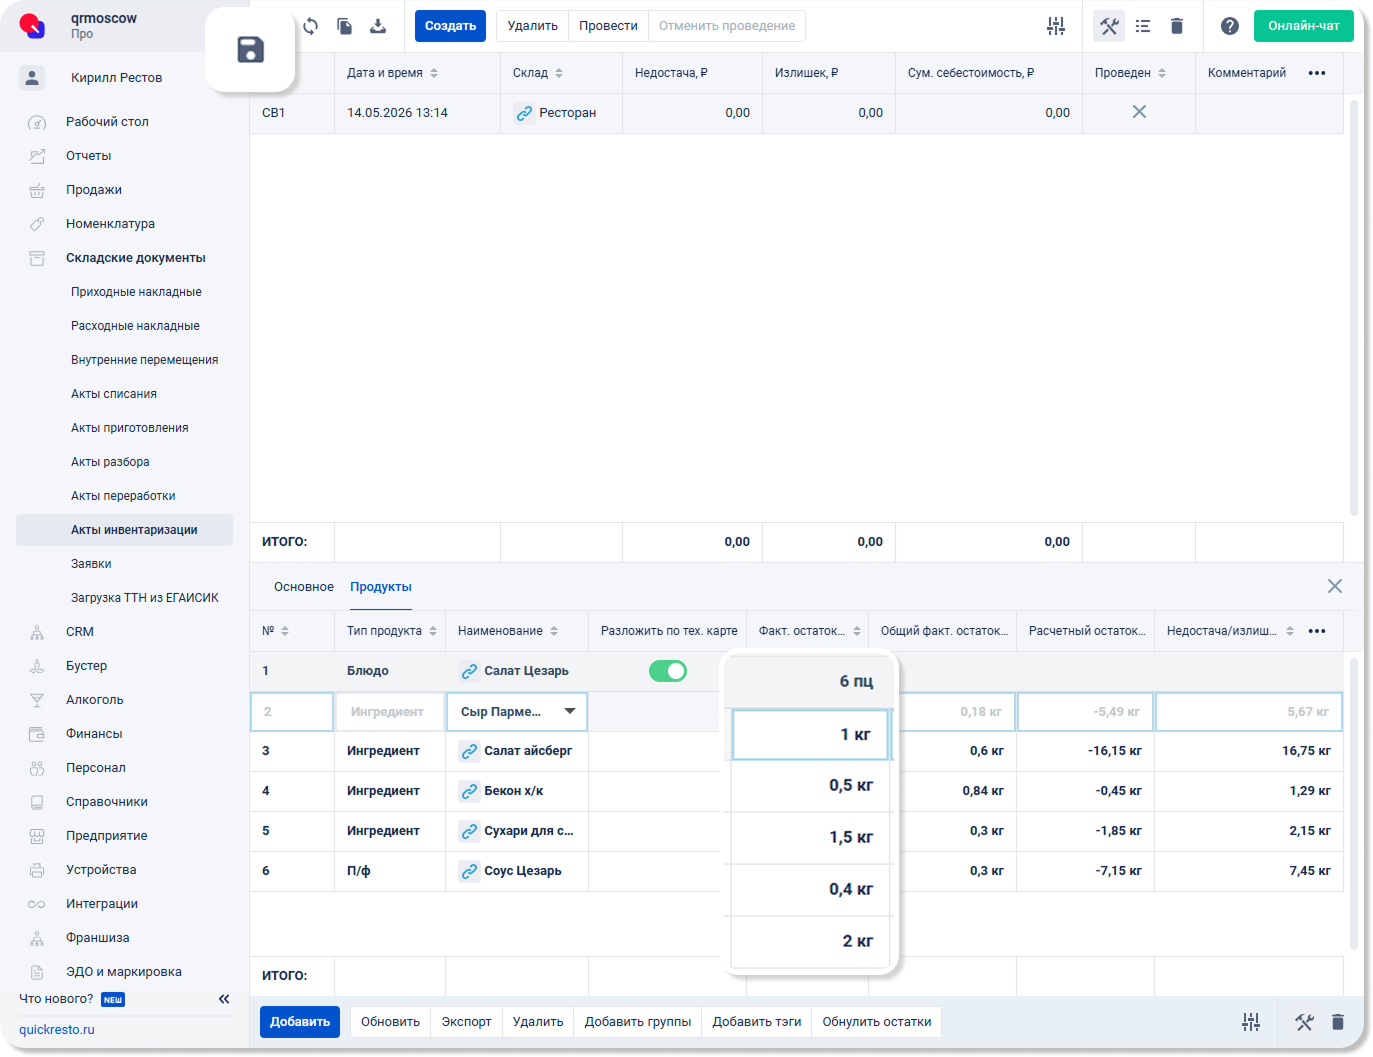1373x1057 pixels.
Task: Open the three-dots column menu in products table
Action: [x=1317, y=631]
